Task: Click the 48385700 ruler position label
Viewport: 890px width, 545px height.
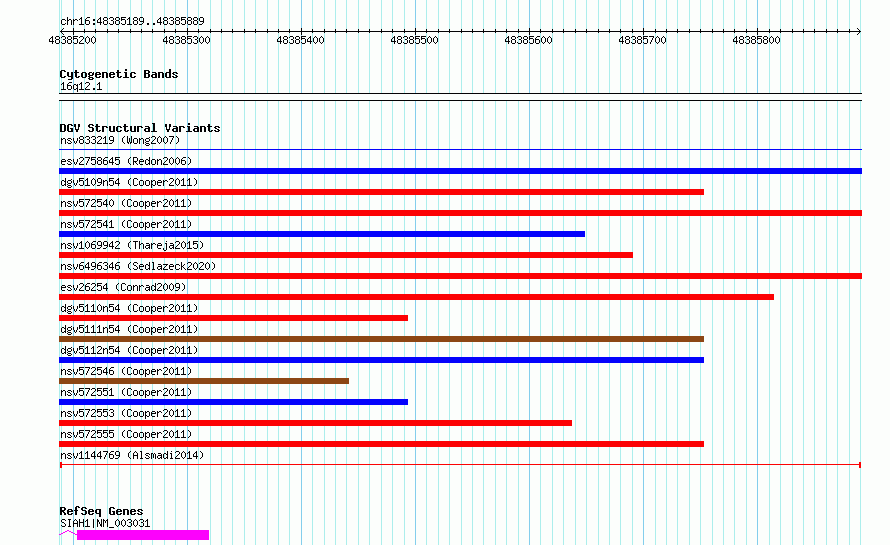Action: tap(643, 40)
